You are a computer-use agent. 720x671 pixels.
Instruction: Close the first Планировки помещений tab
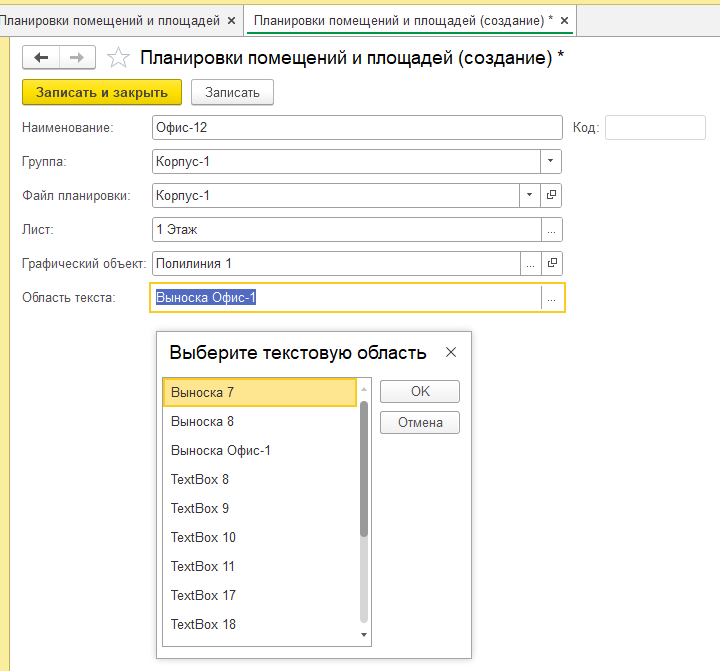point(232,20)
